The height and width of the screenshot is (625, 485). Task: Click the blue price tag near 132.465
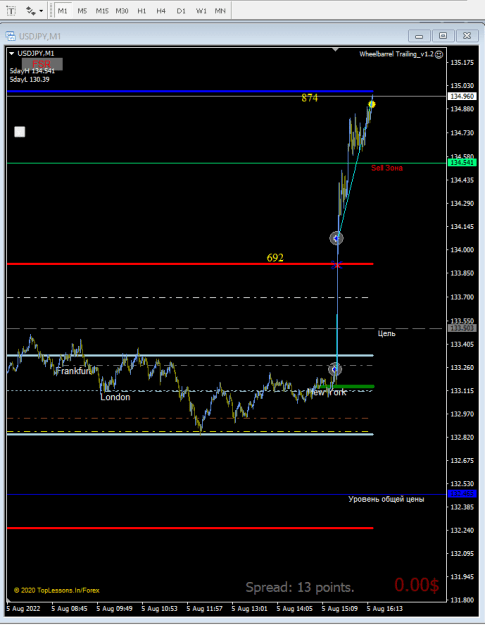[462, 494]
